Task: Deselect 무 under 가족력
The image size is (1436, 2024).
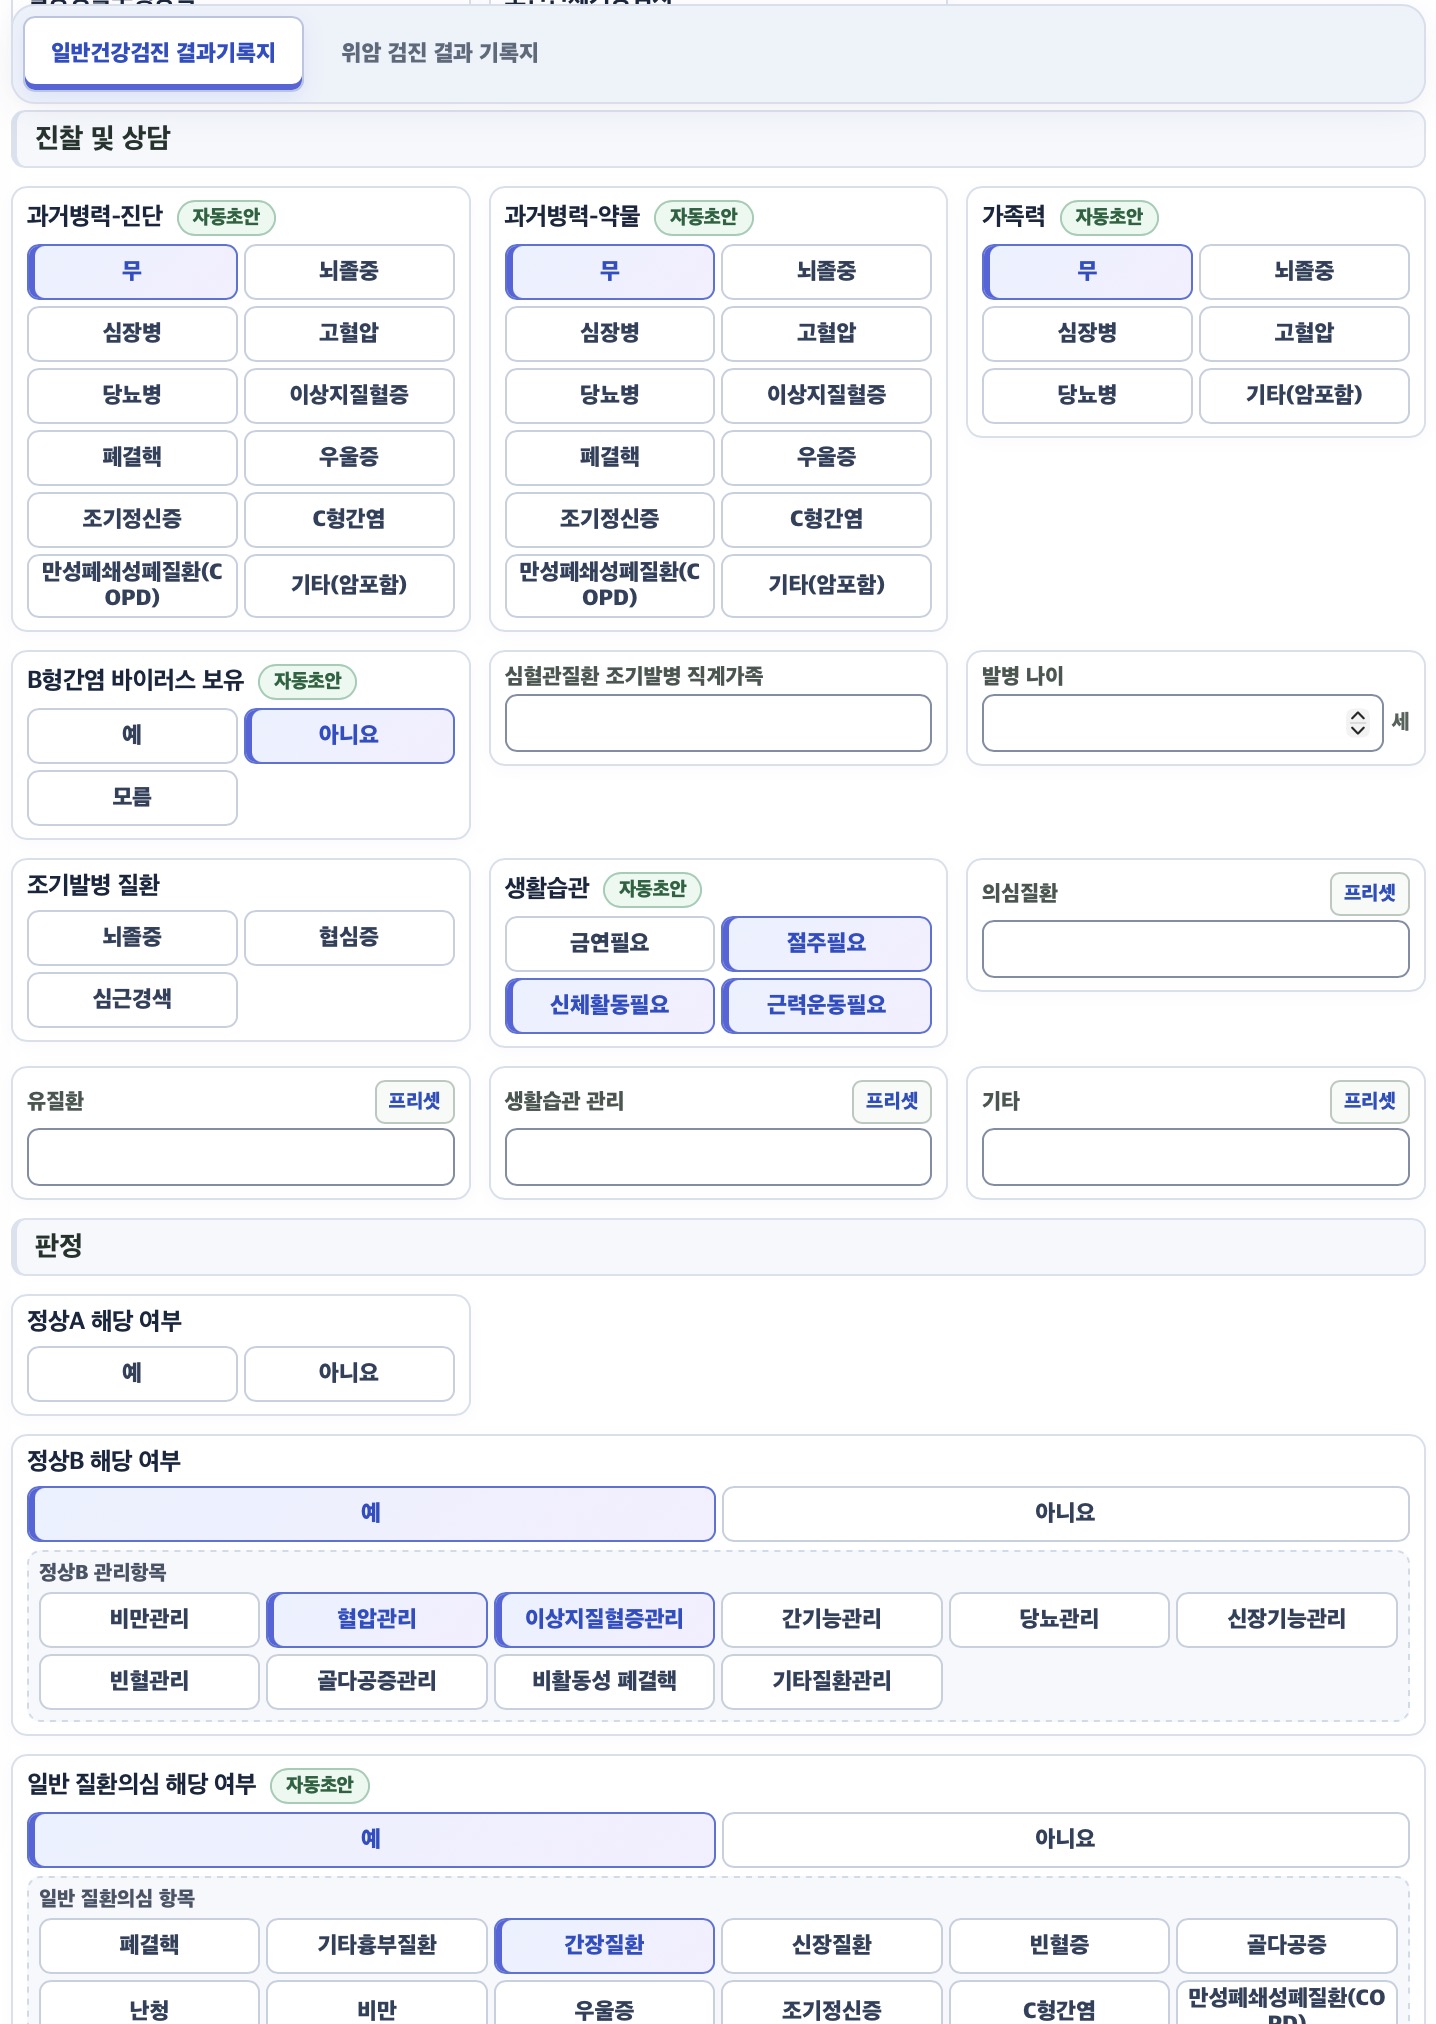Action: point(1087,272)
